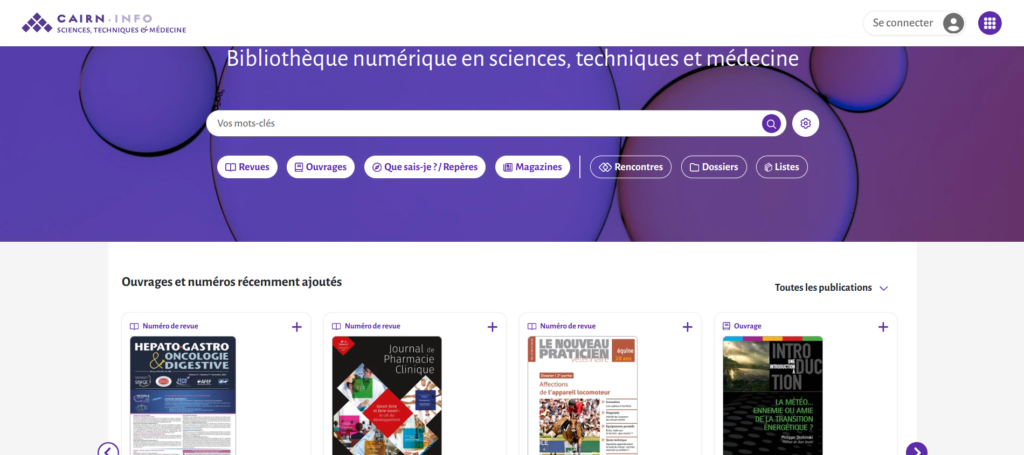Open advanced search settings gear icon
The image size is (1024, 455).
pos(805,123)
